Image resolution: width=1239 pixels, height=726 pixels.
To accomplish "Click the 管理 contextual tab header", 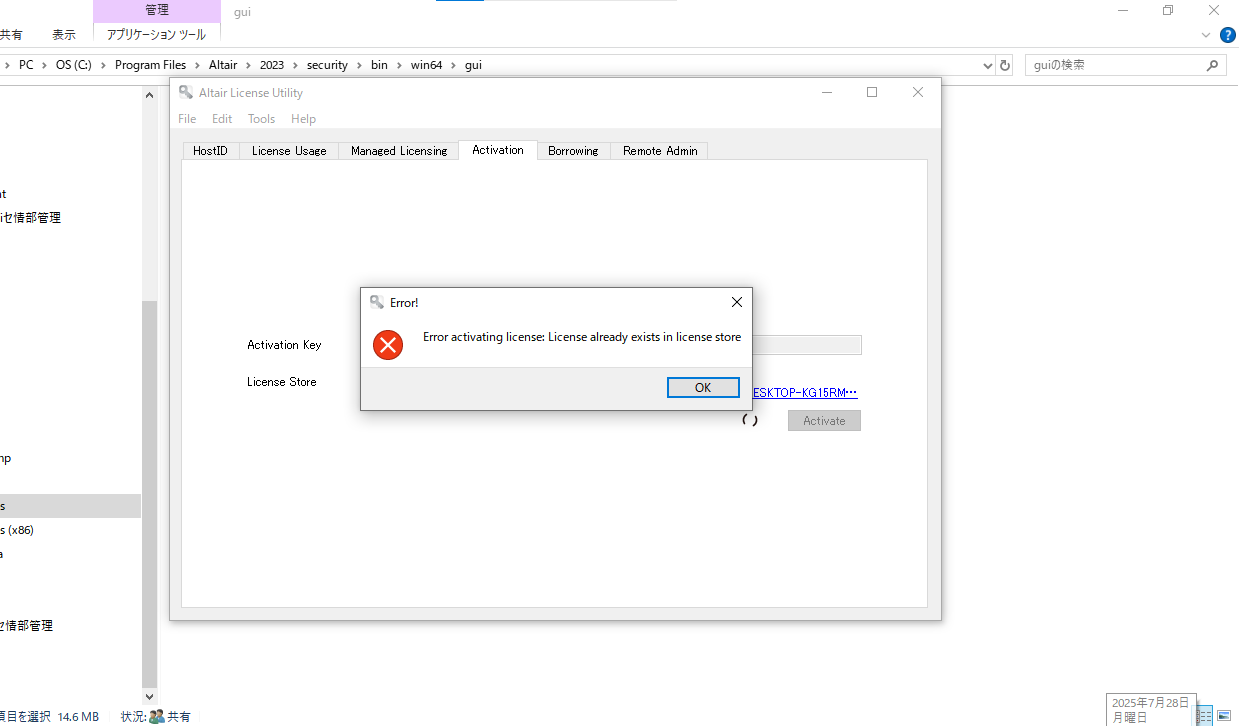I will point(157,10).
